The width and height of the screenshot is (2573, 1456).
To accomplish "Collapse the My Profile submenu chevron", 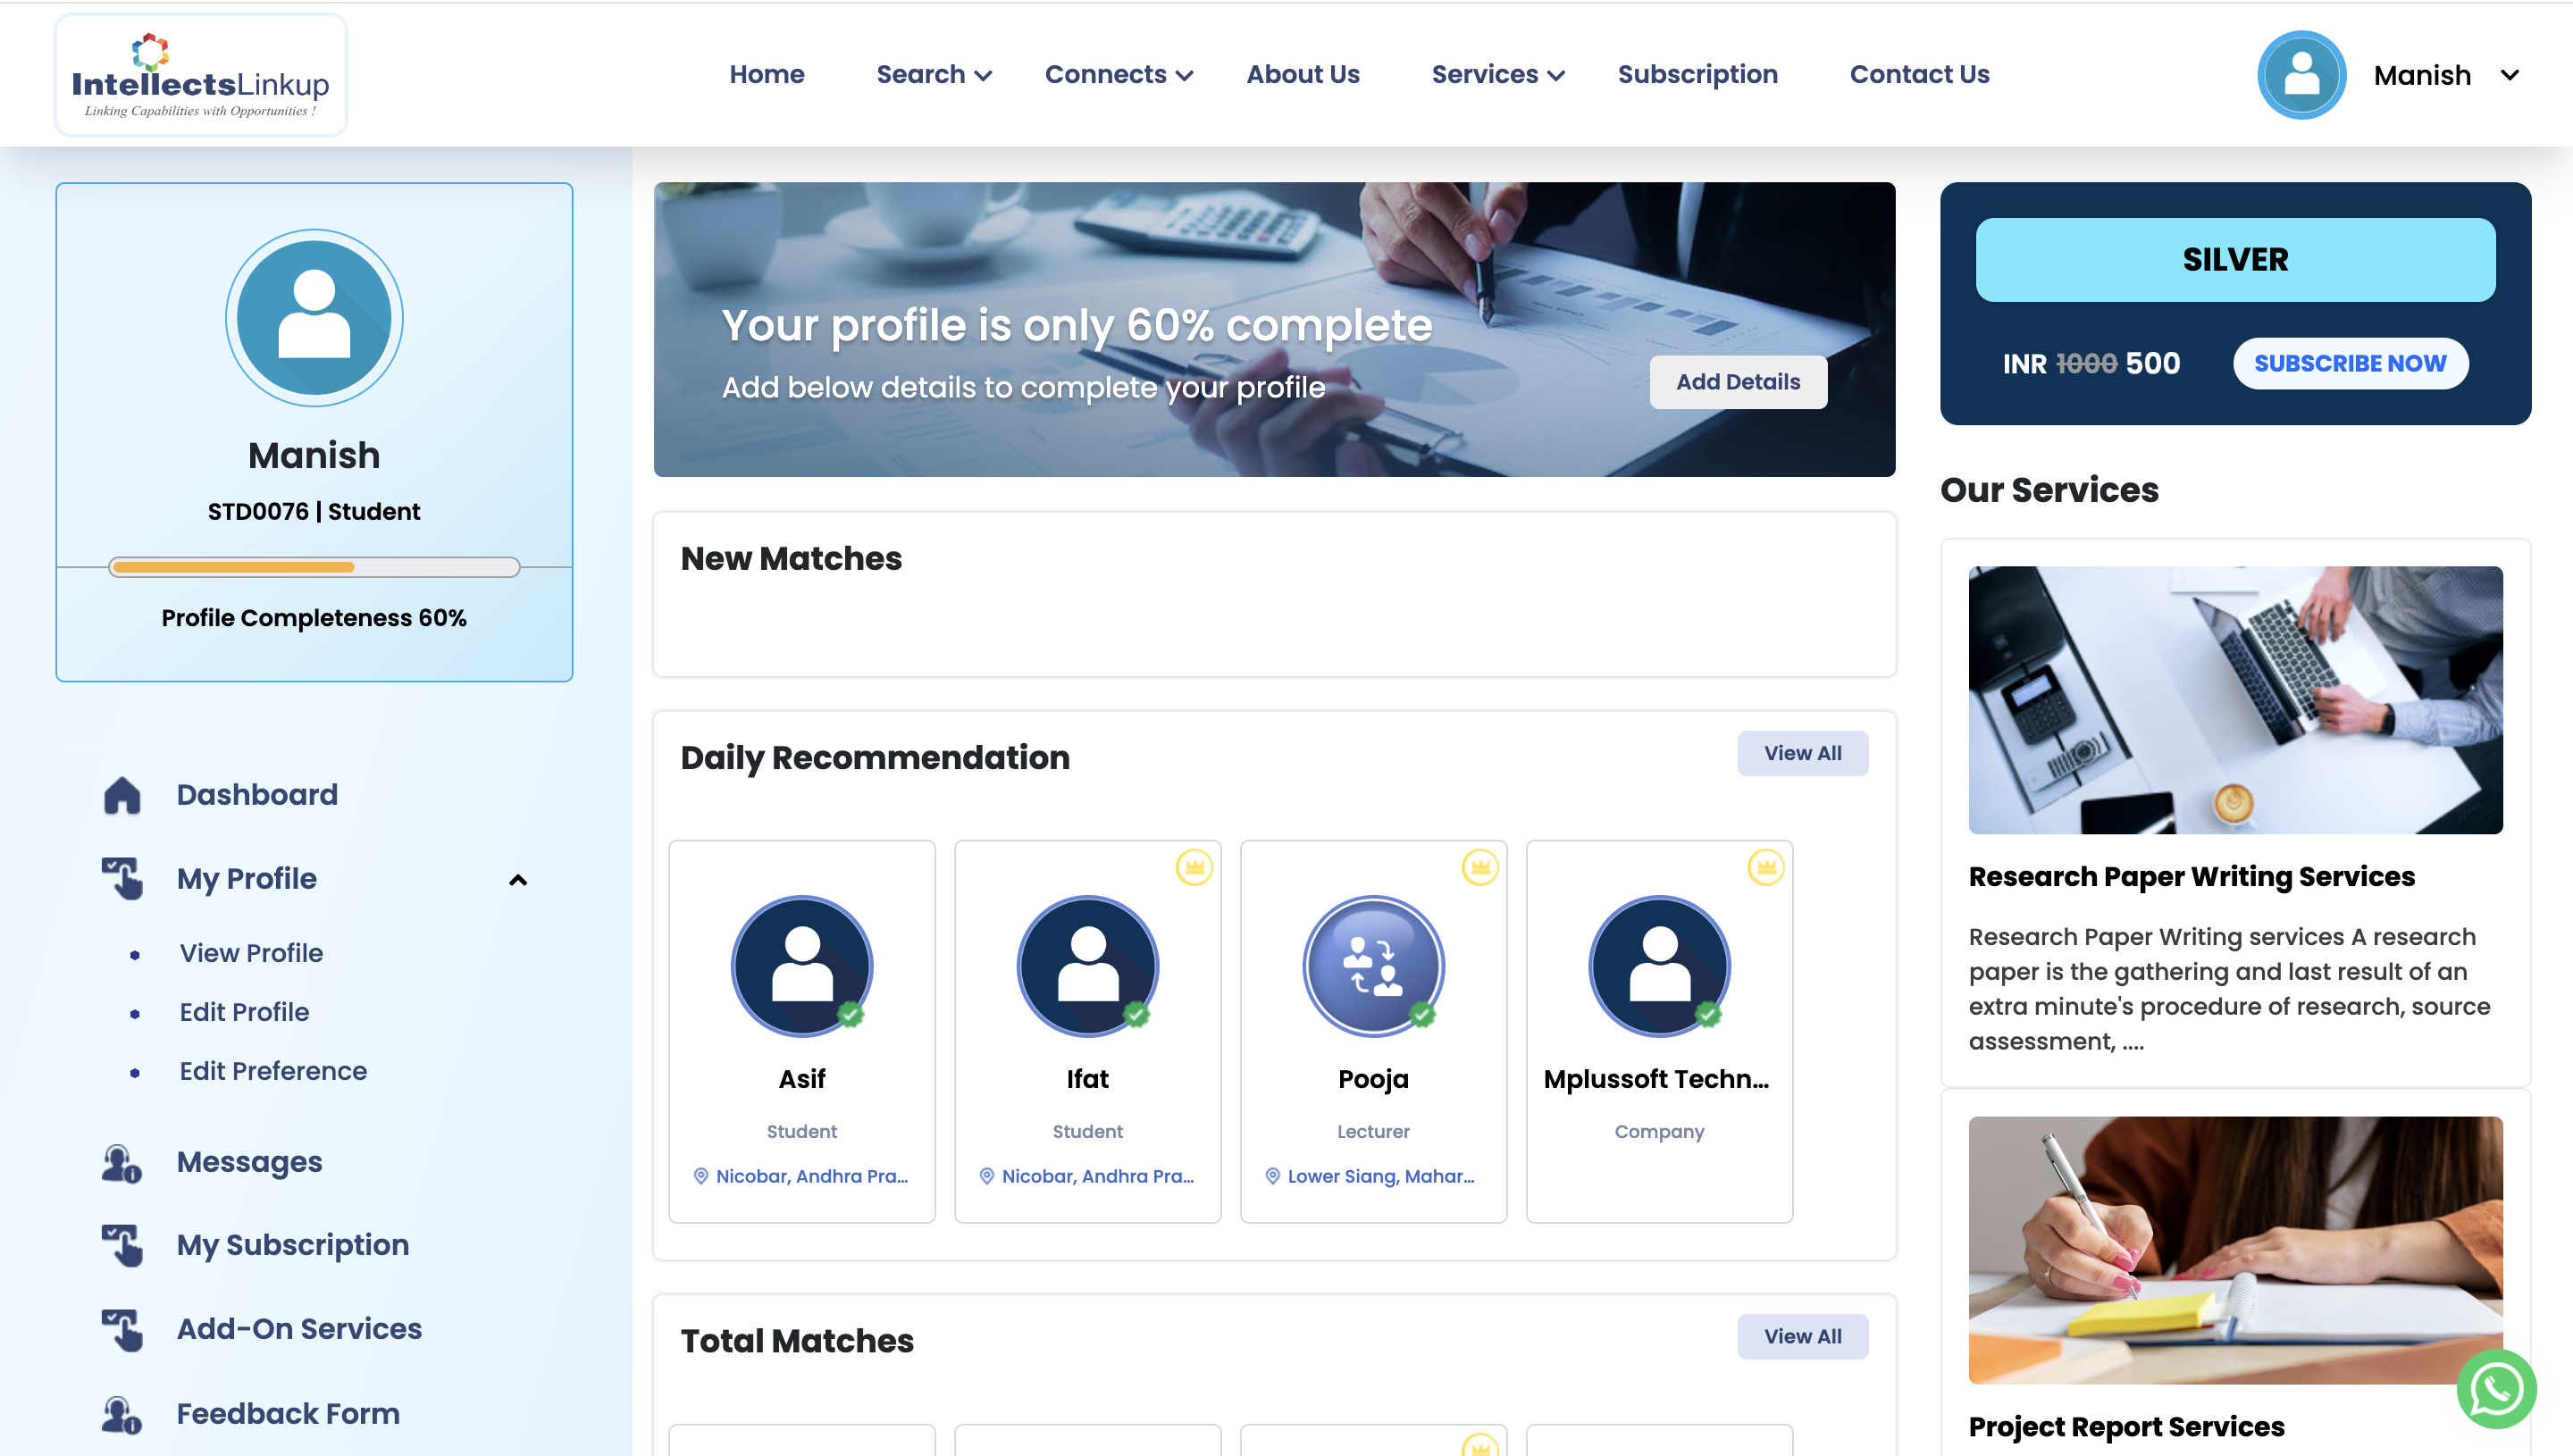I will 518,880.
